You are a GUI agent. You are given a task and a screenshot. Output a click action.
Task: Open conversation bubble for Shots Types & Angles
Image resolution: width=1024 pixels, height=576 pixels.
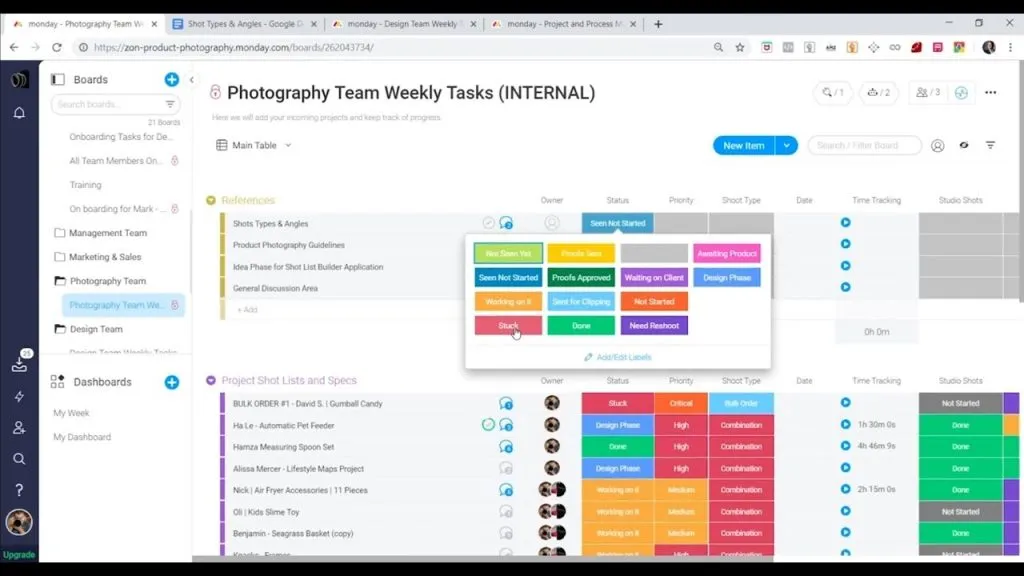coord(506,224)
